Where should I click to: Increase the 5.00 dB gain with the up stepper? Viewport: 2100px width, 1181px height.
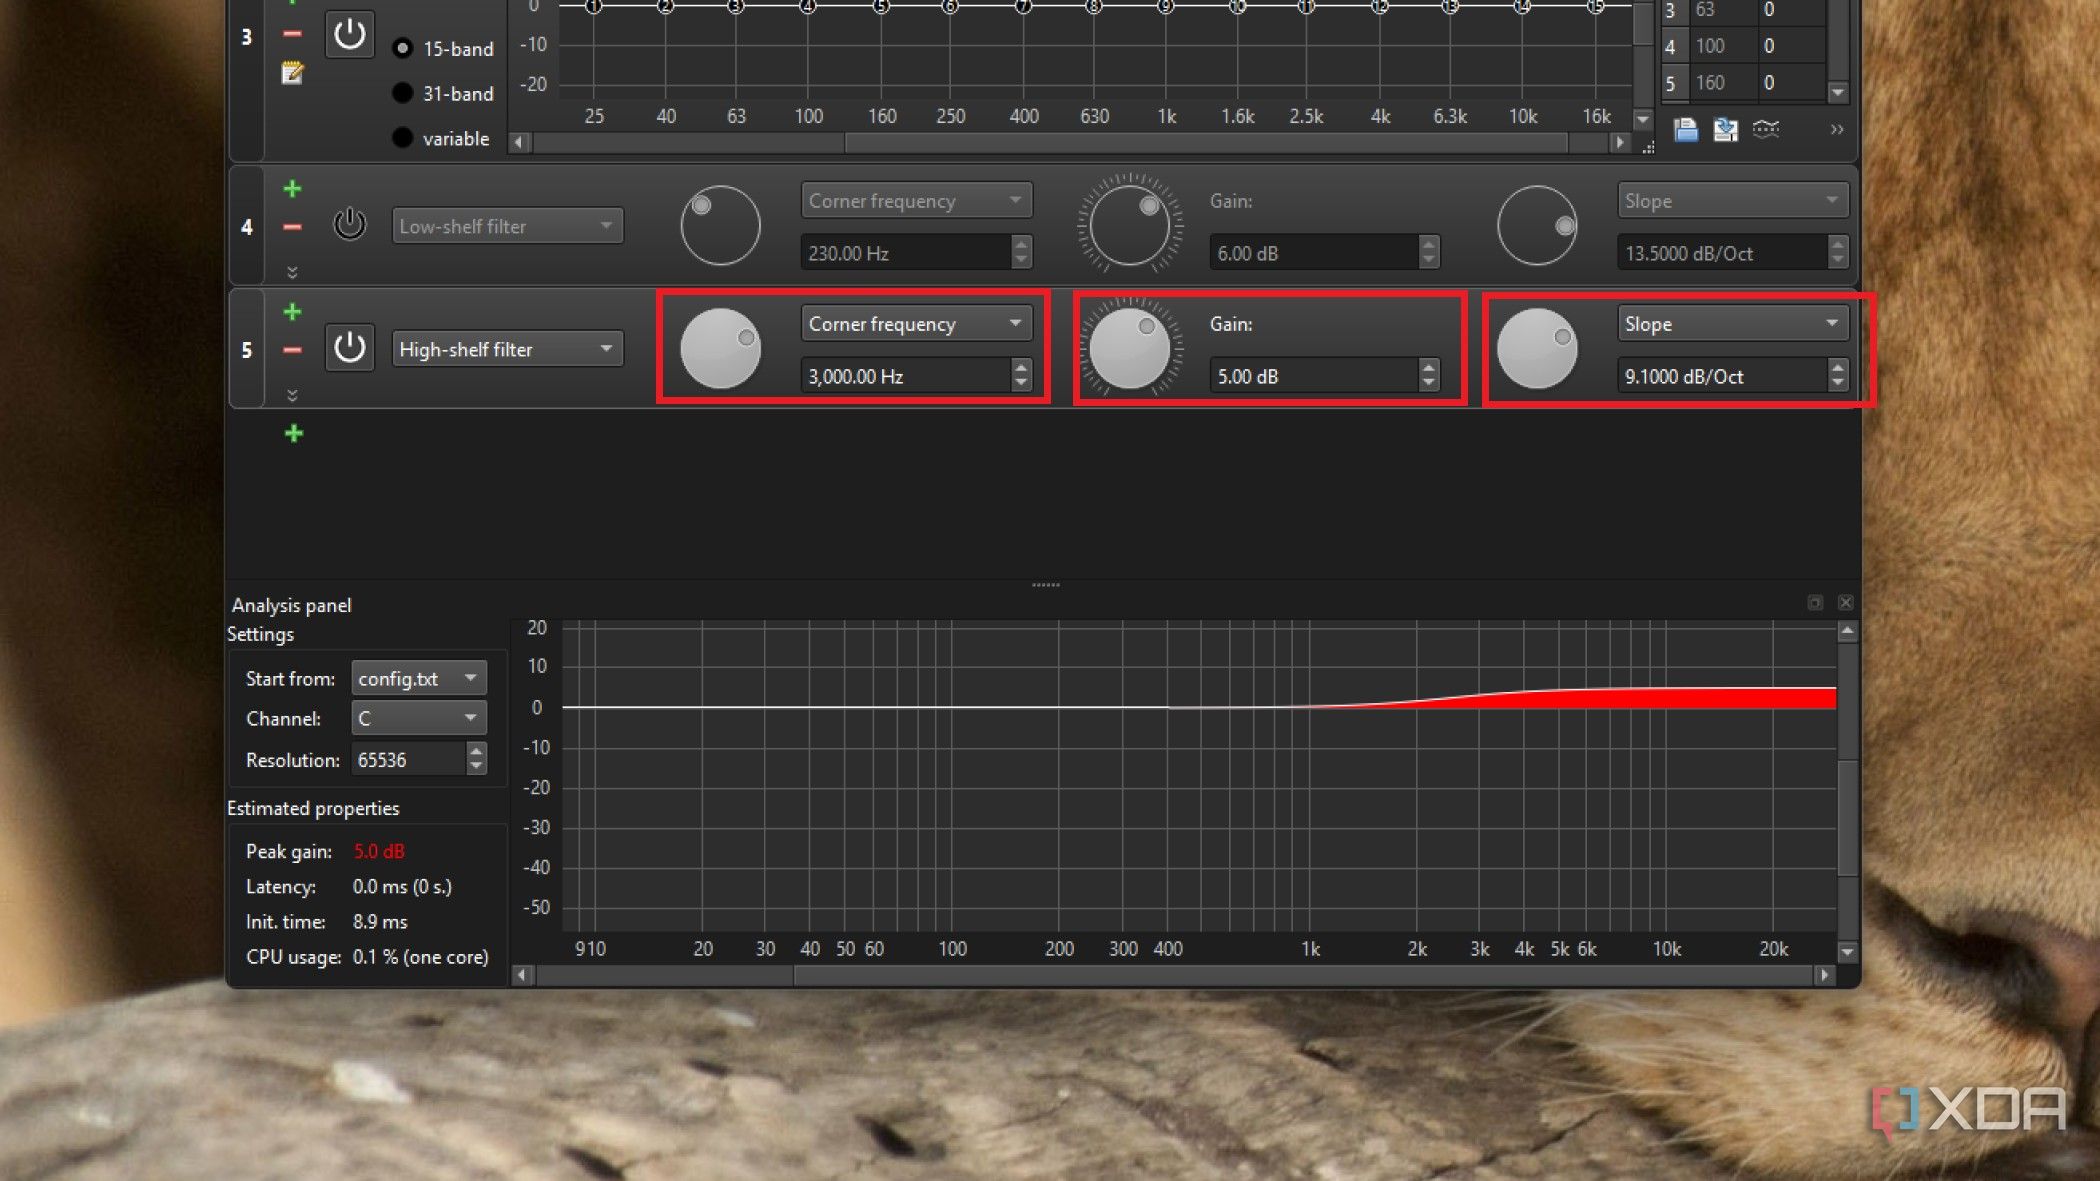[x=1428, y=369]
